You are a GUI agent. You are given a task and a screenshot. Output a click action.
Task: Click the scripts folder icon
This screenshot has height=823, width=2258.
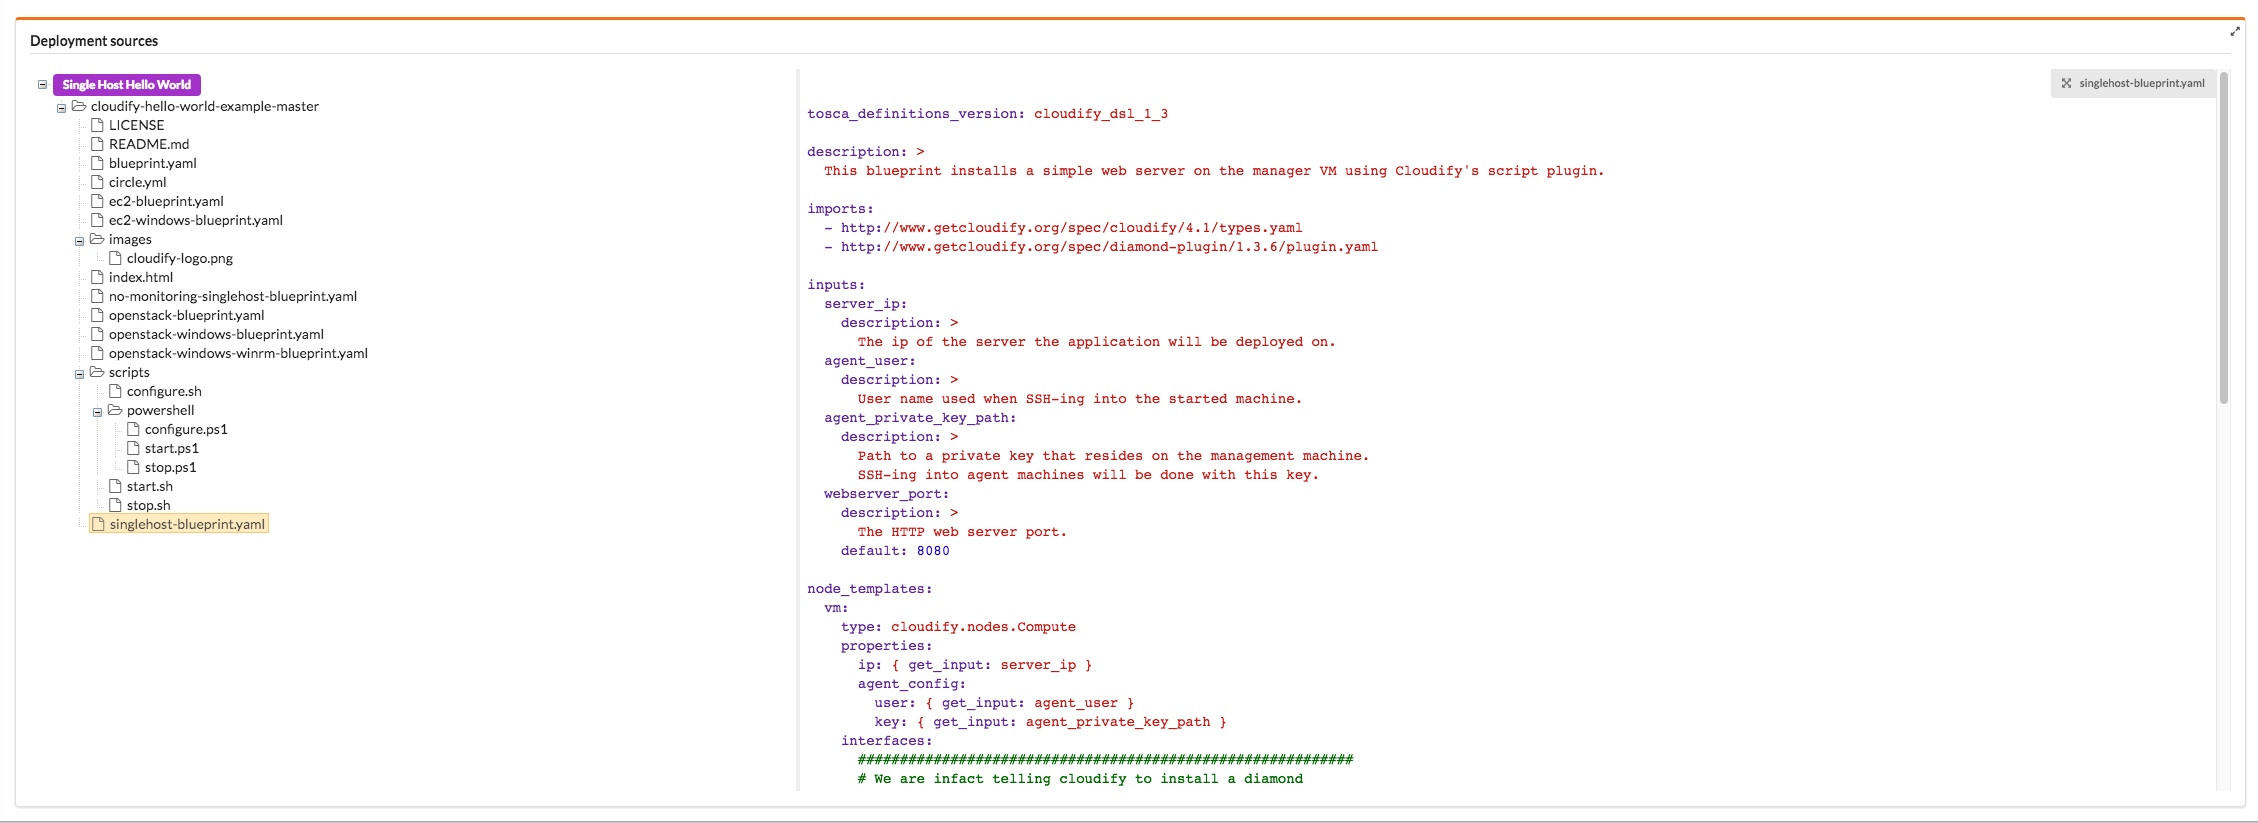click(x=97, y=372)
